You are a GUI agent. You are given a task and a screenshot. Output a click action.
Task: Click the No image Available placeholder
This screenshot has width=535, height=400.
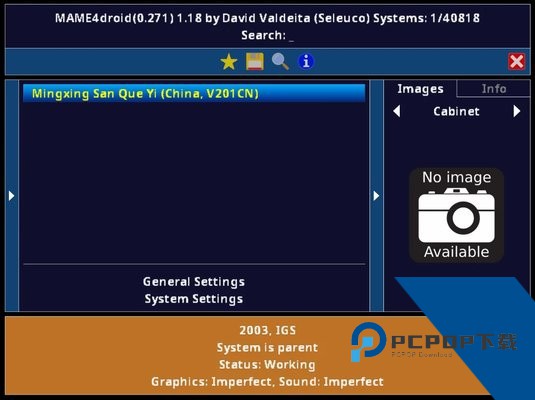point(457,215)
